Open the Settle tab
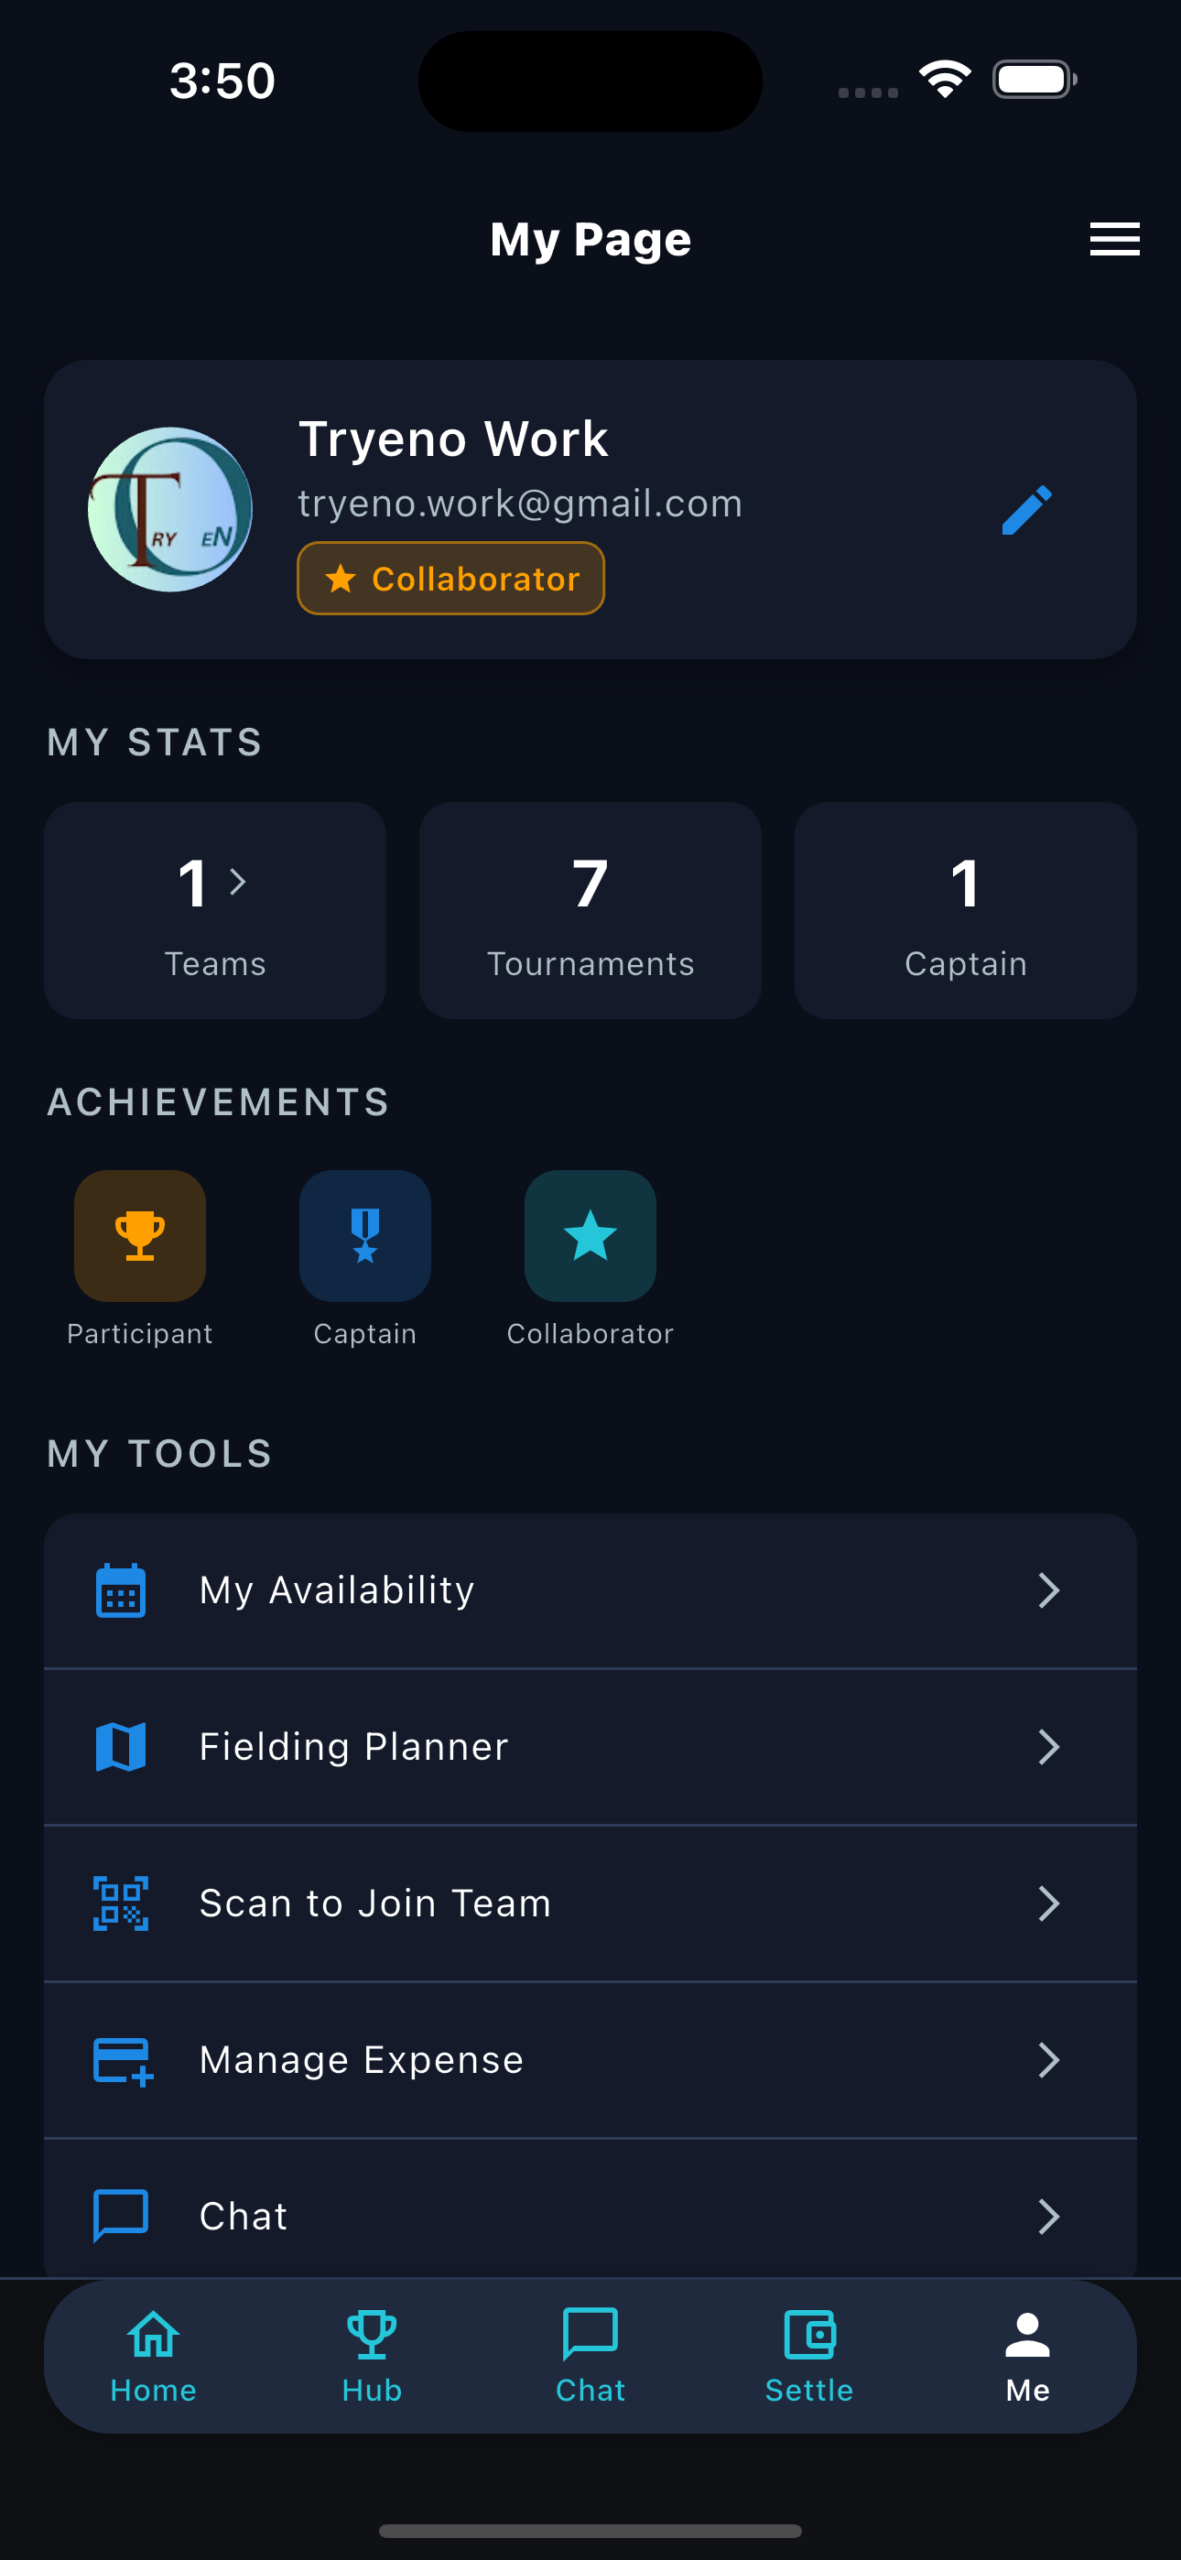This screenshot has height=2560, width=1181. point(809,2356)
